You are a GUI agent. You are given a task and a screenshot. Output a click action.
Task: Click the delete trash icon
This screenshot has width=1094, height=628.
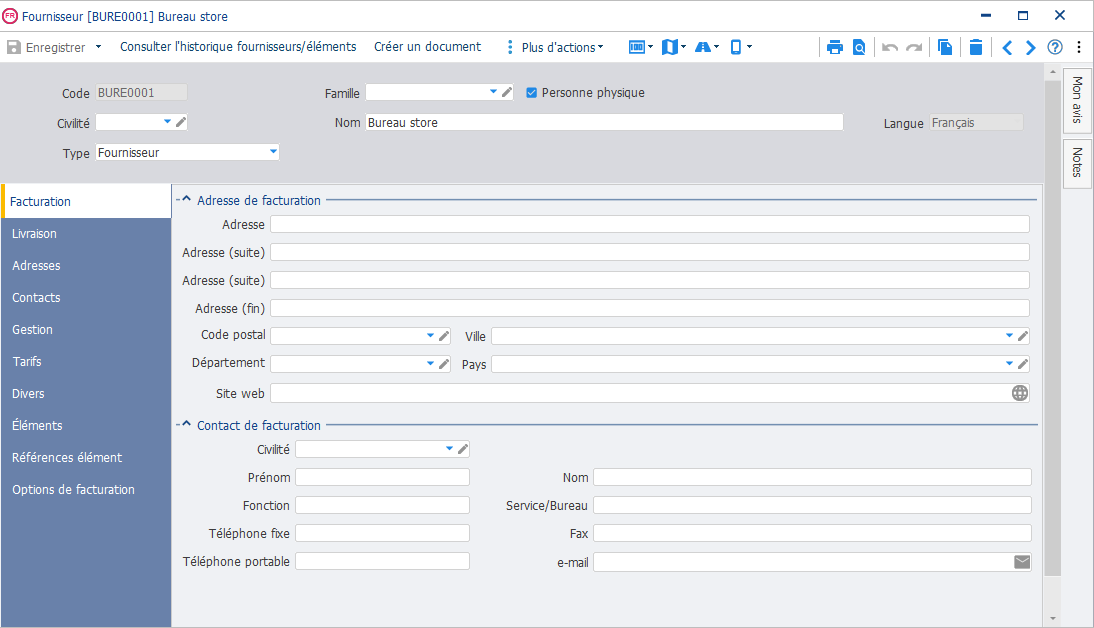(976, 47)
